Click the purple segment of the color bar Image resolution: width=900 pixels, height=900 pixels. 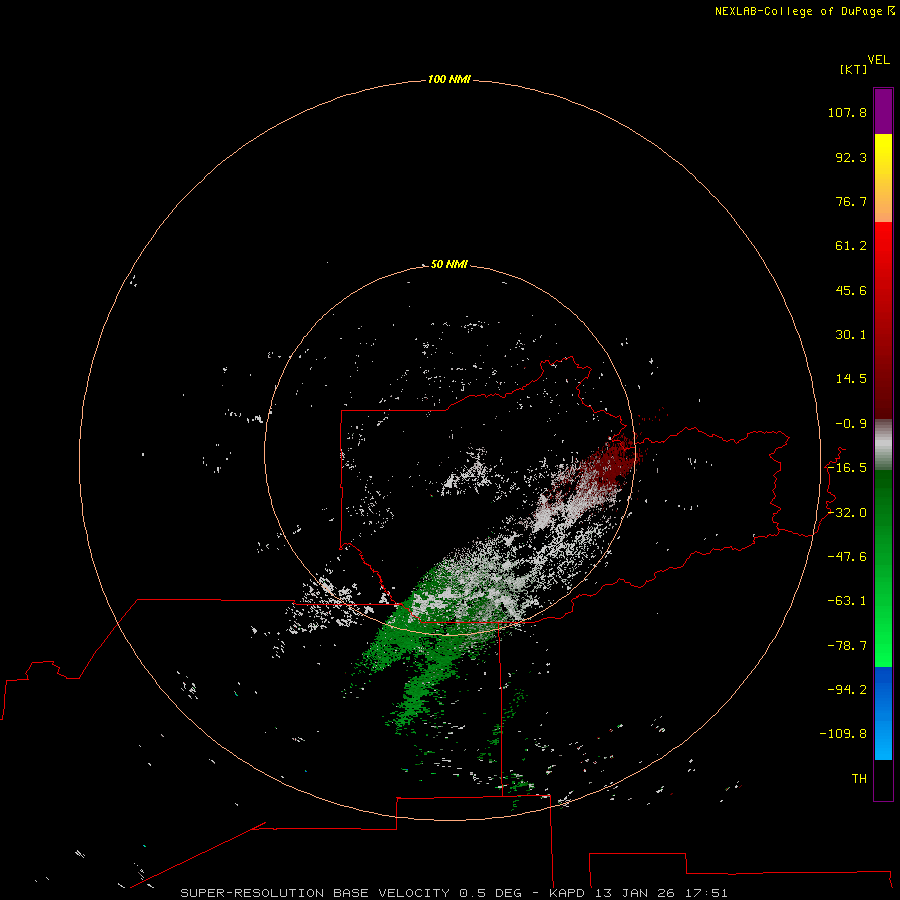tap(883, 111)
